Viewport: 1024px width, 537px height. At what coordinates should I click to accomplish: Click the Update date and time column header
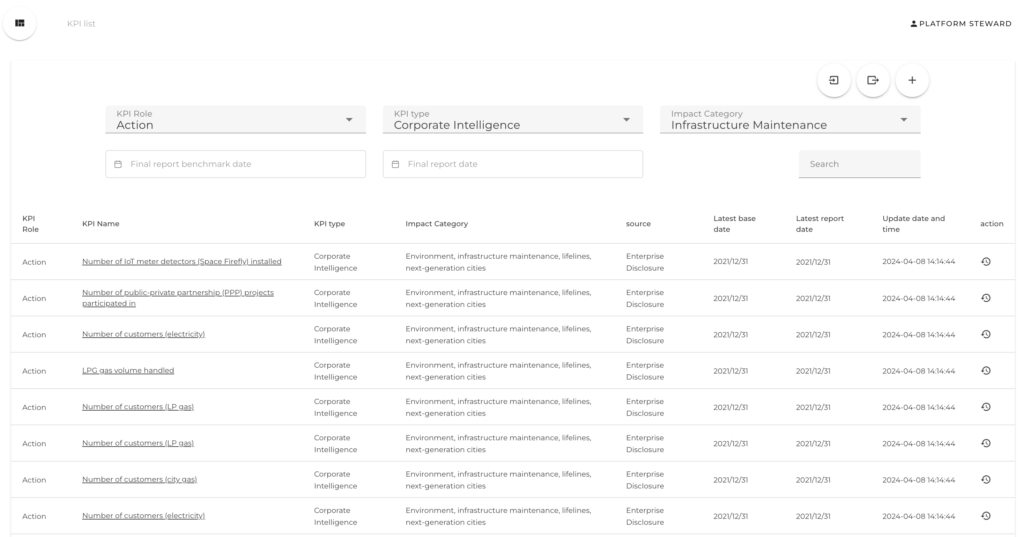913,224
